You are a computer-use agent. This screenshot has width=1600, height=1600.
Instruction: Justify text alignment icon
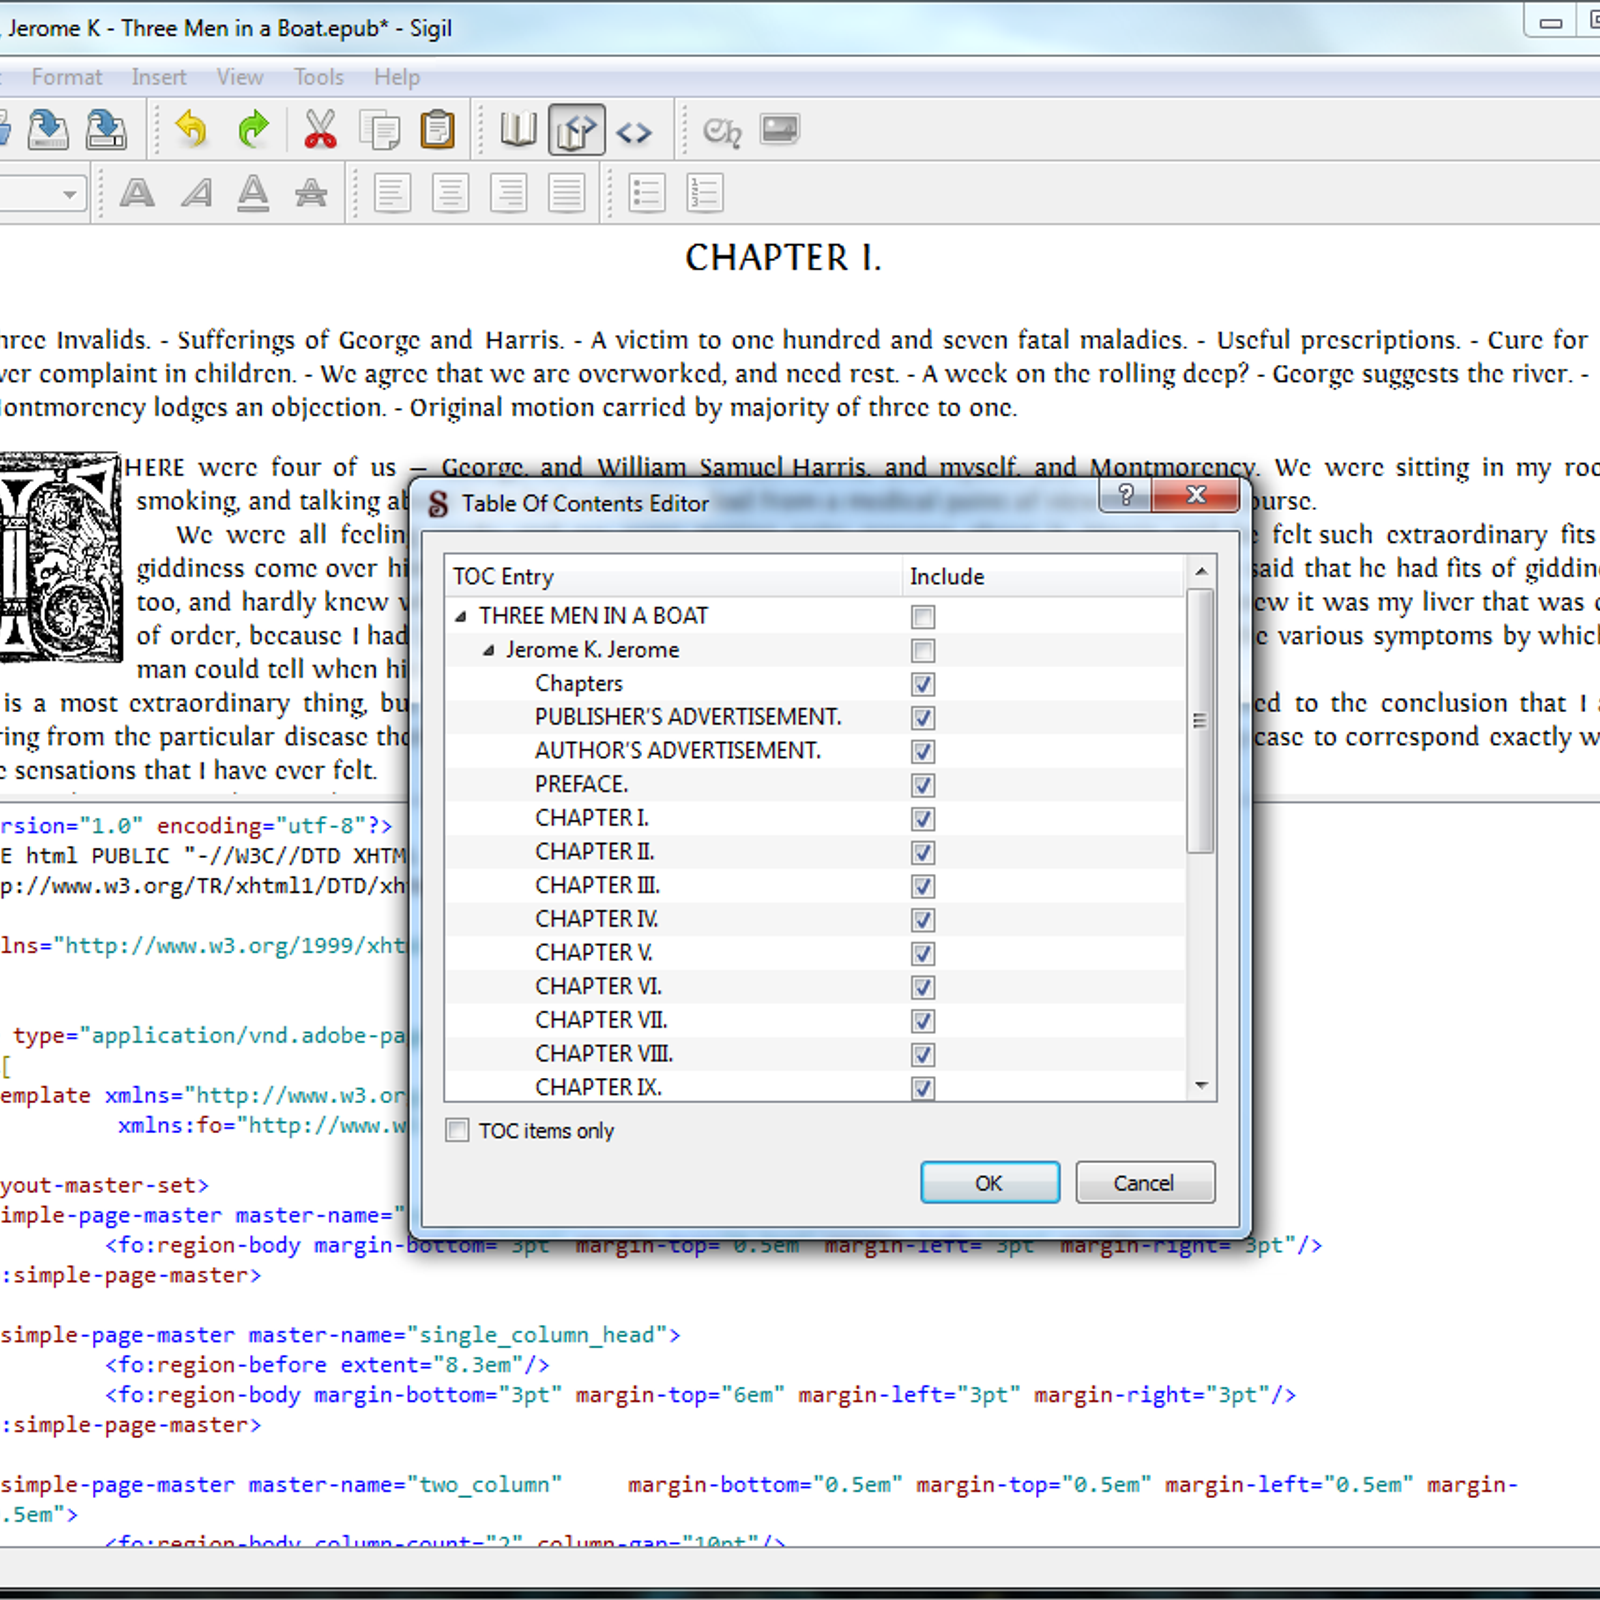pos(567,192)
